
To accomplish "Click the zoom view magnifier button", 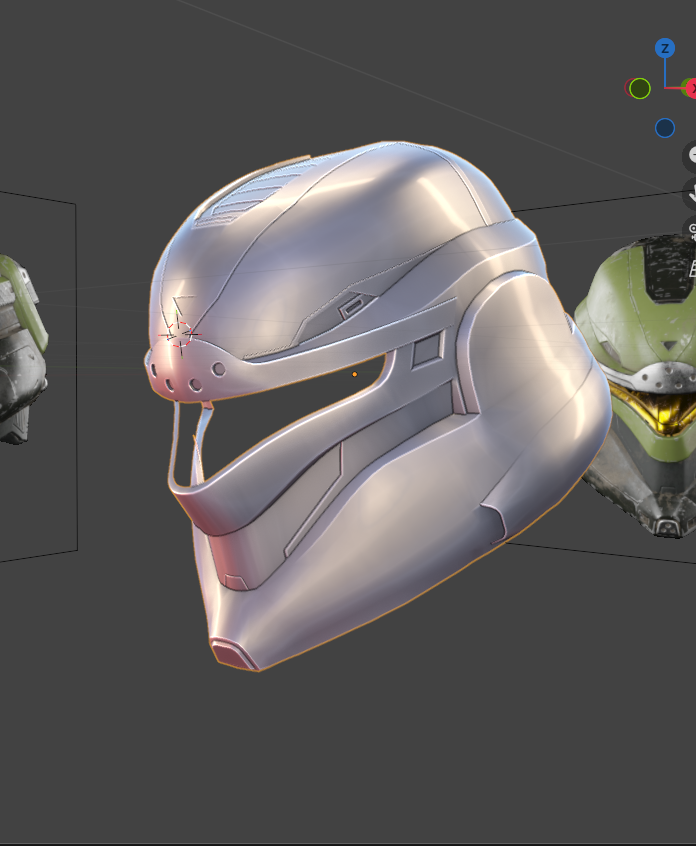I will click(691, 156).
